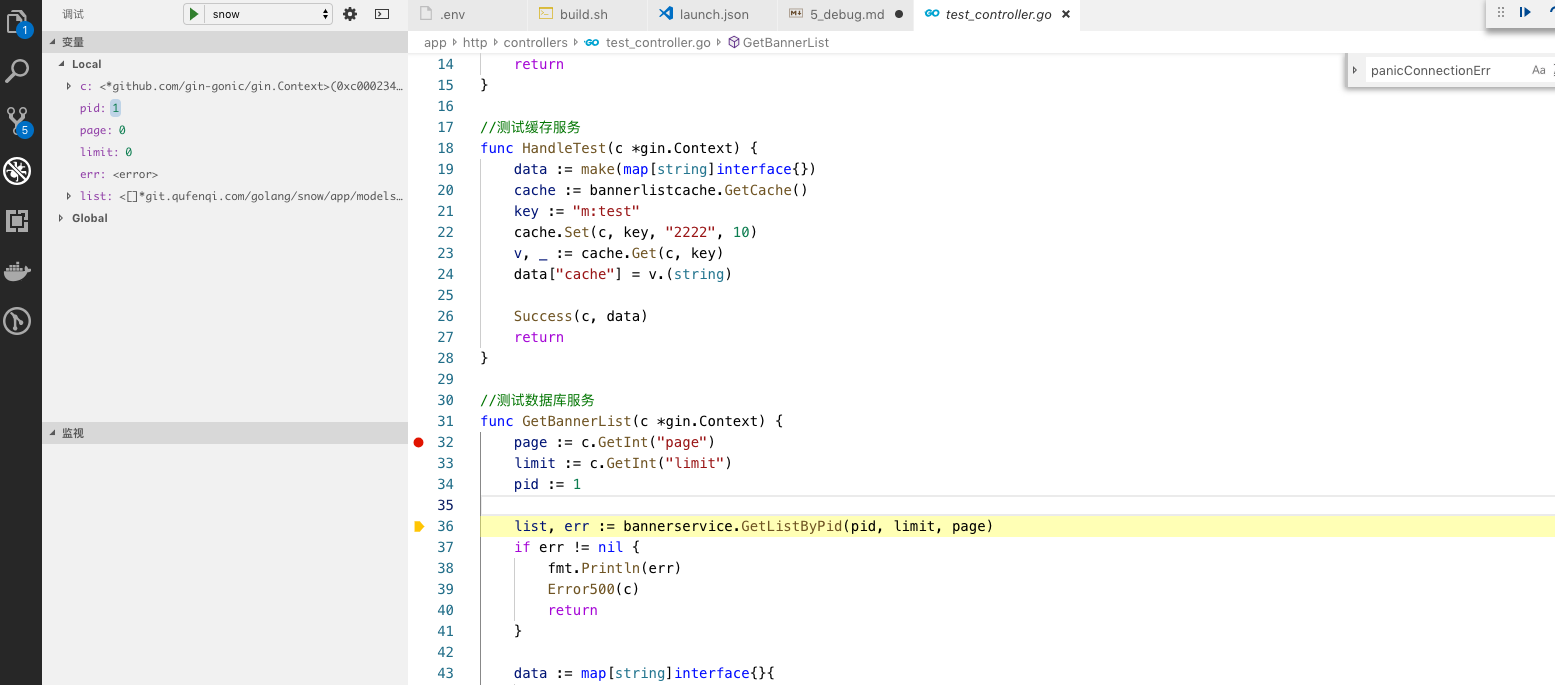Open launch.json via the gear icon
This screenshot has width=1555, height=685.
coord(350,14)
